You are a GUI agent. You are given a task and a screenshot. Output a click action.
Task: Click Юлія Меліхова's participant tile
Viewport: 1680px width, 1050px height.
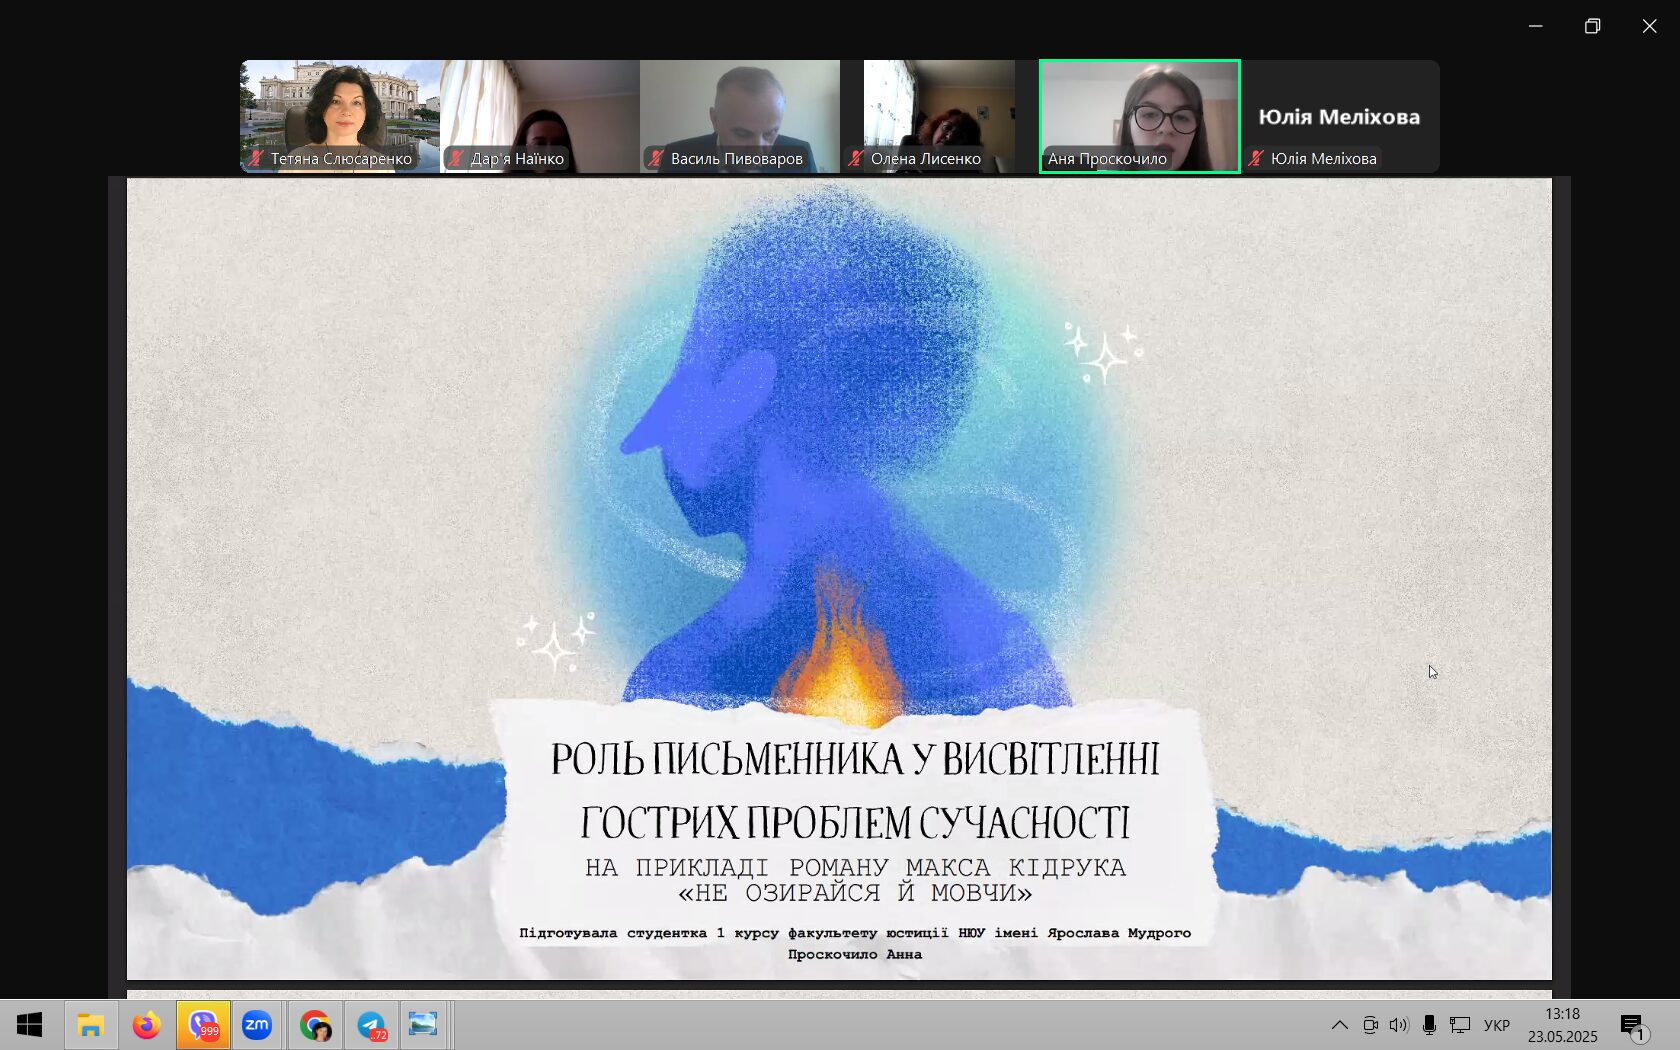pyautogui.click(x=1340, y=116)
